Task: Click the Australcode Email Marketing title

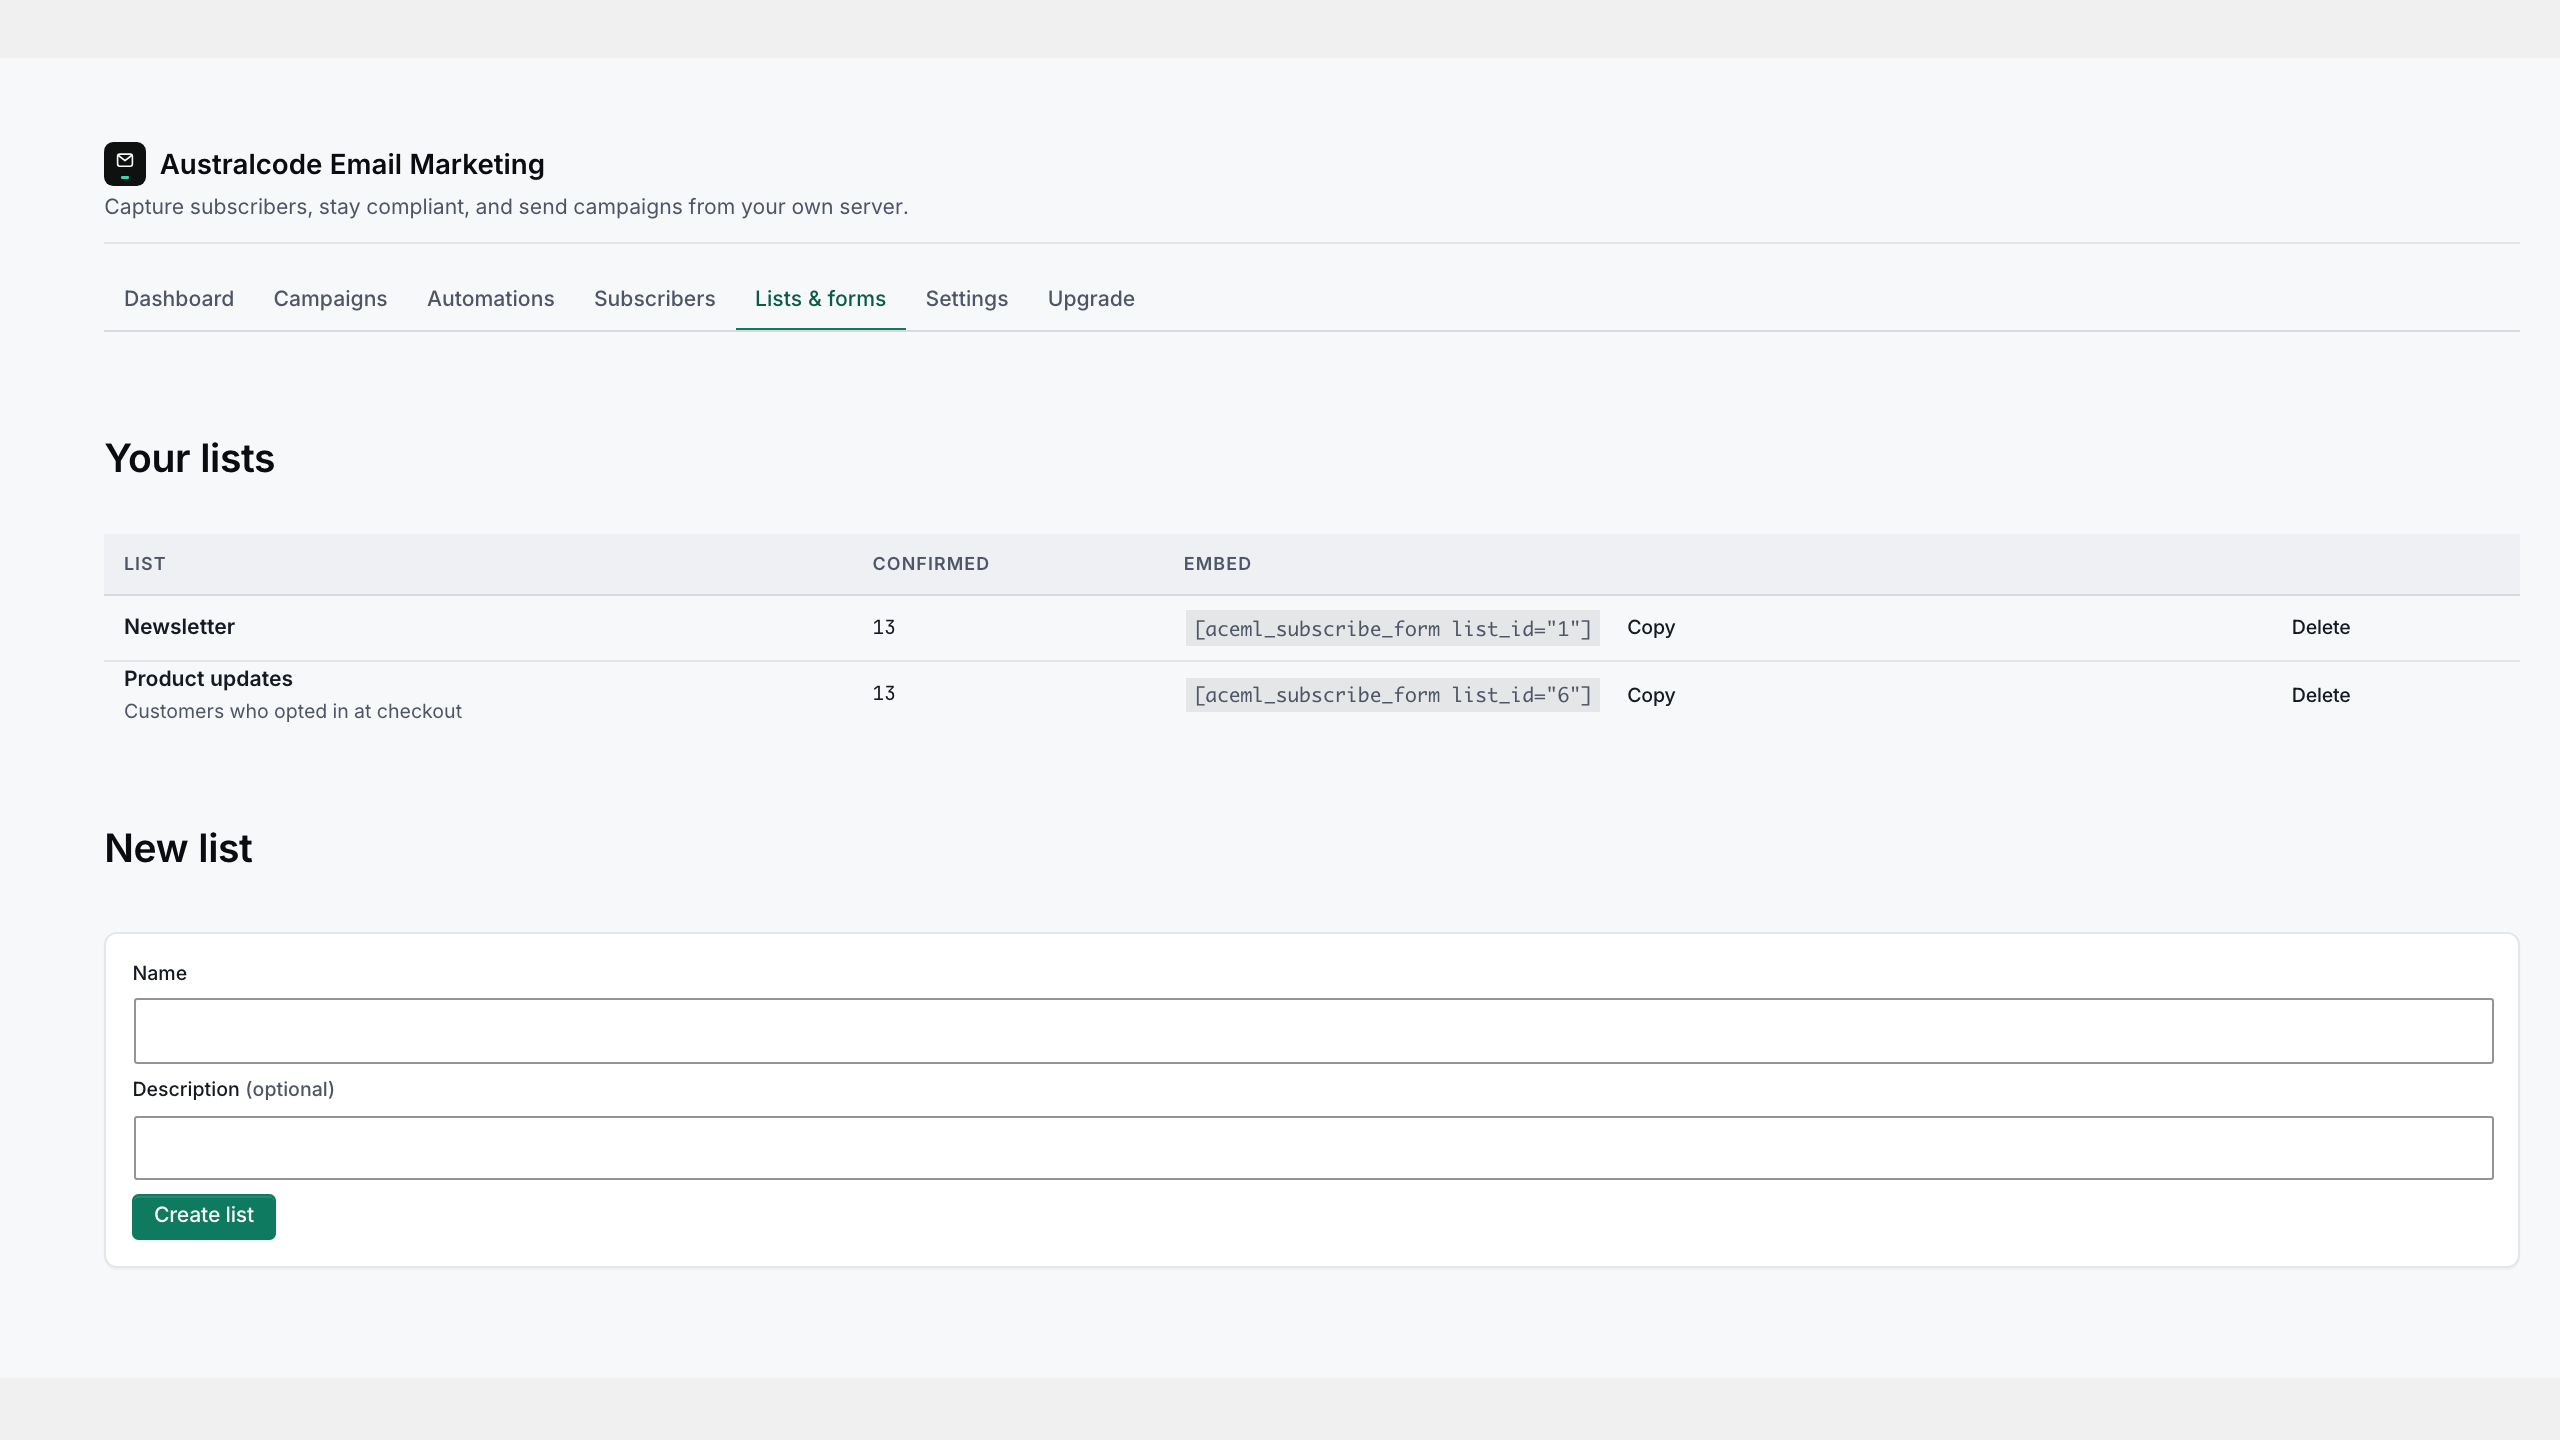Action: click(x=352, y=164)
